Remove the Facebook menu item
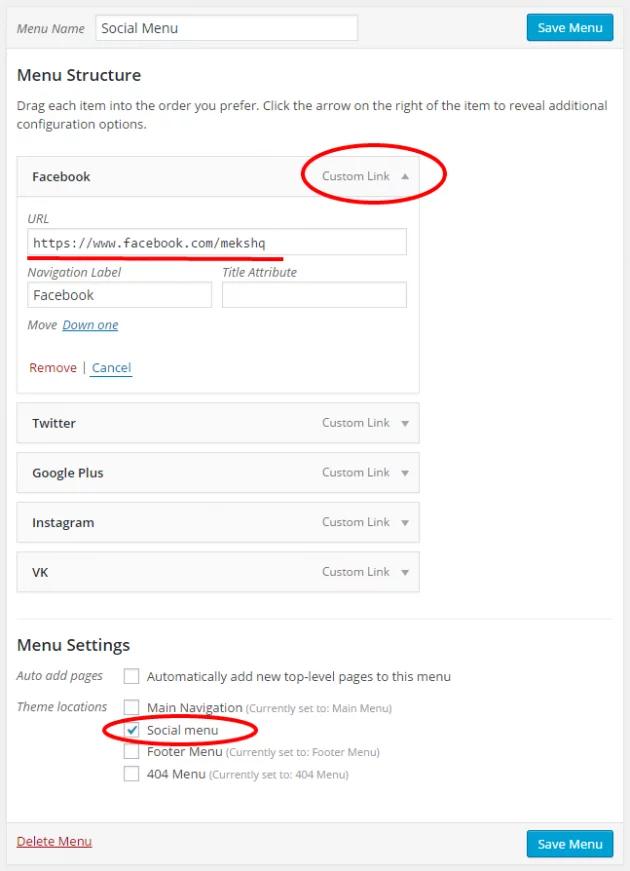Image resolution: width=630 pixels, height=871 pixels. click(52, 367)
